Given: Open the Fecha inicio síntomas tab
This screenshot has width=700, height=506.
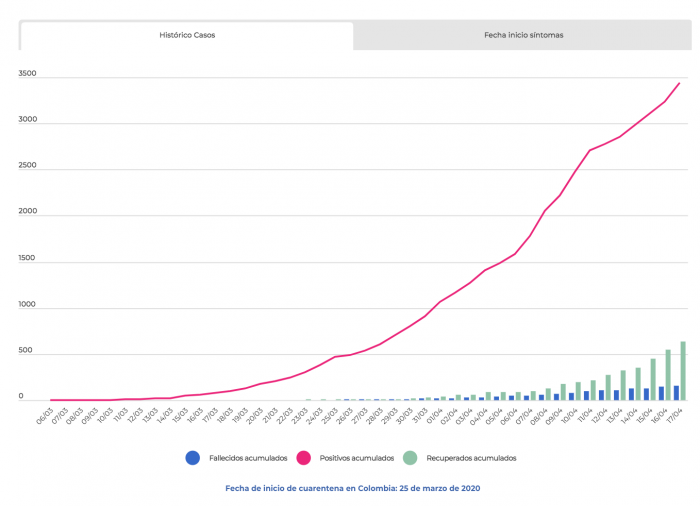Looking at the screenshot, I should [x=523, y=35].
